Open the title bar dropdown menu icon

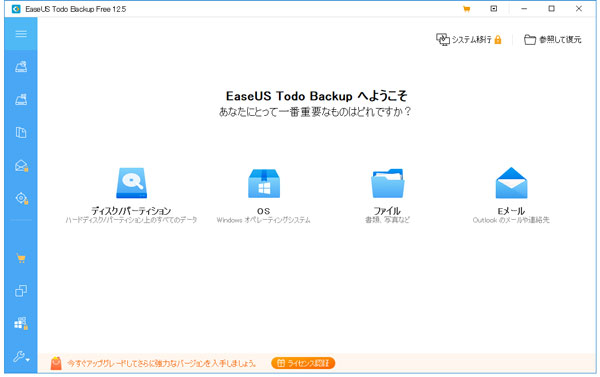[494, 8]
